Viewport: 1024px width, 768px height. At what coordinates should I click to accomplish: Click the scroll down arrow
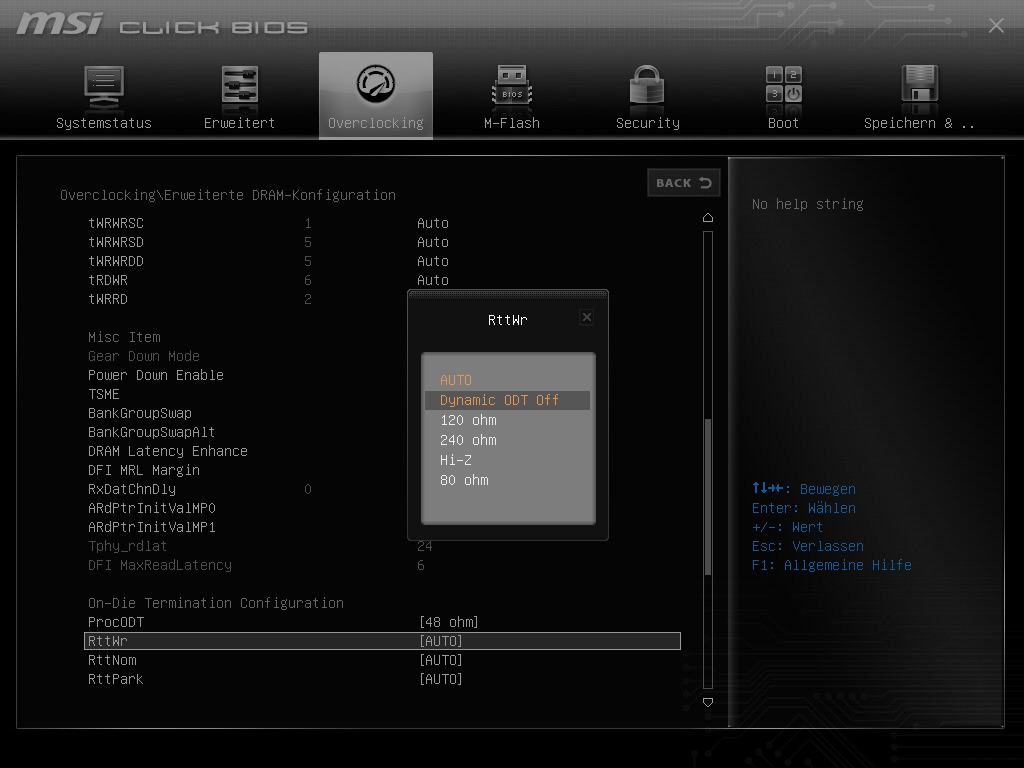coord(707,702)
